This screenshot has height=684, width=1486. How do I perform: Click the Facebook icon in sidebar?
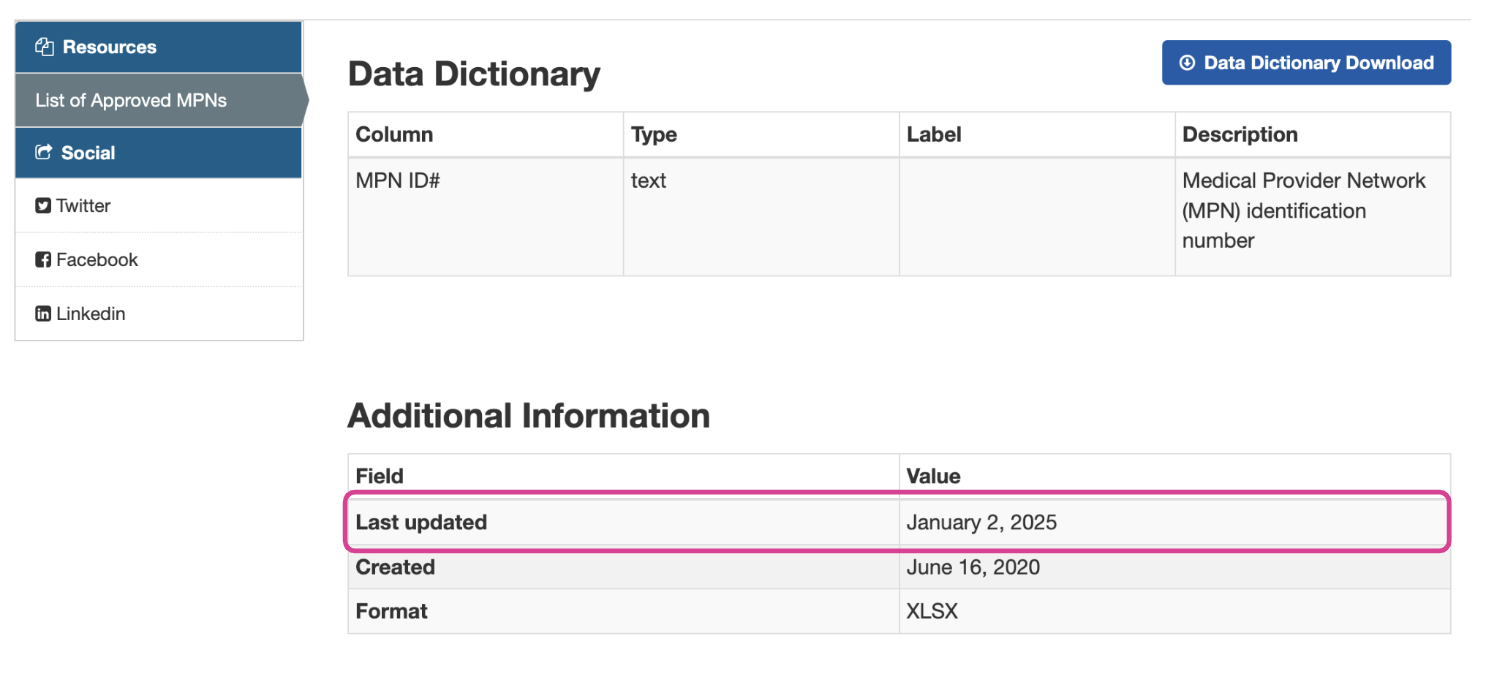coord(43,260)
